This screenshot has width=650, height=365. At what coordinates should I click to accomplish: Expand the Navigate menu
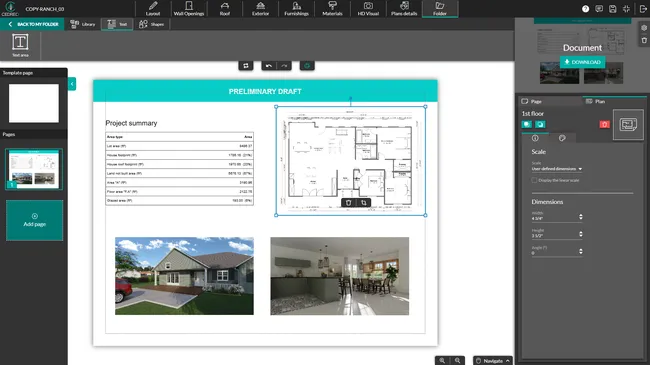(x=493, y=361)
